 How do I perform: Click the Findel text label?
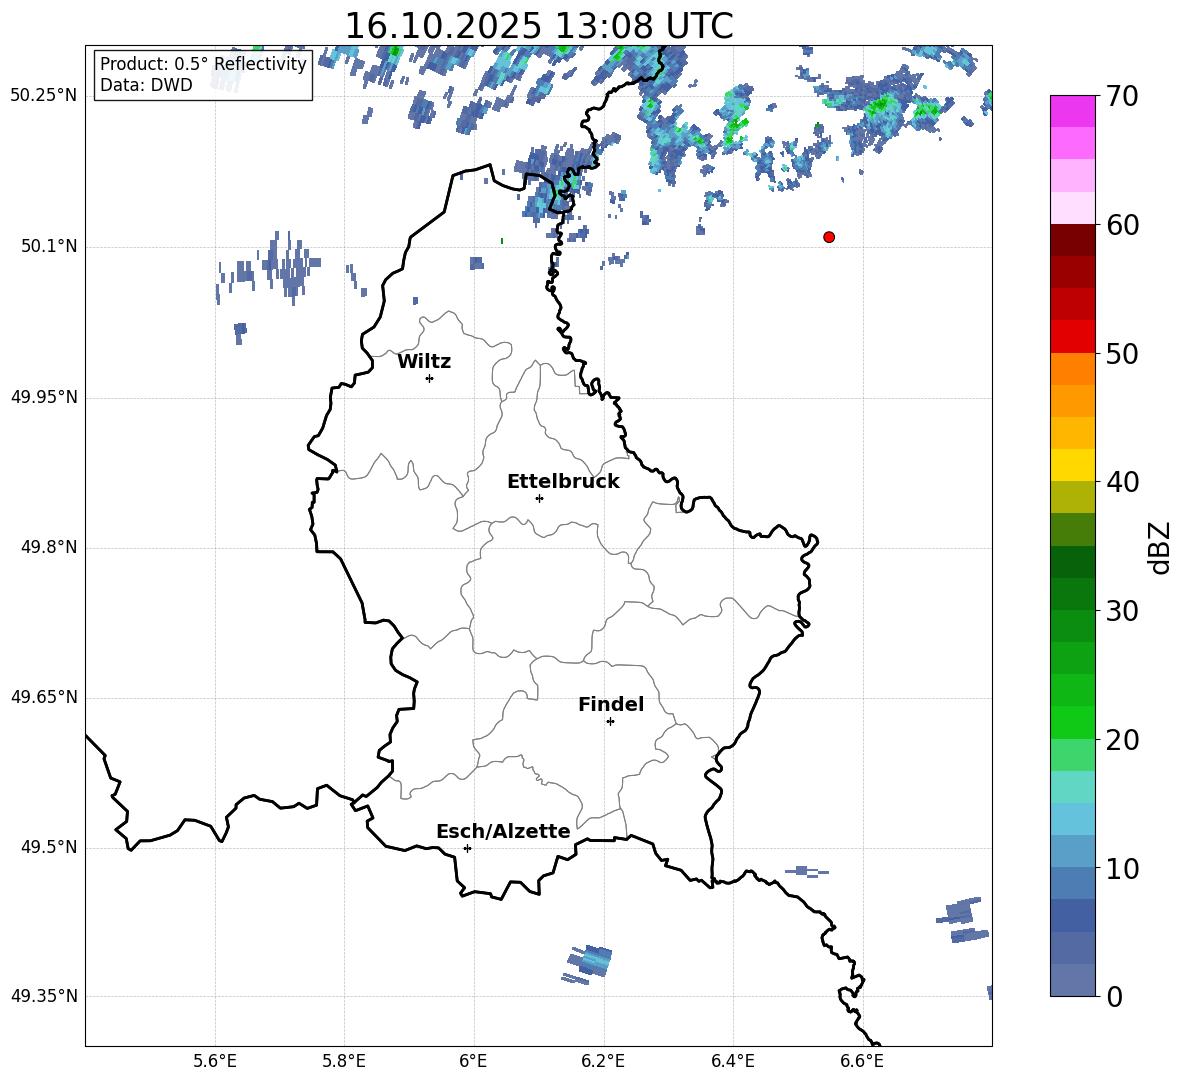click(611, 705)
